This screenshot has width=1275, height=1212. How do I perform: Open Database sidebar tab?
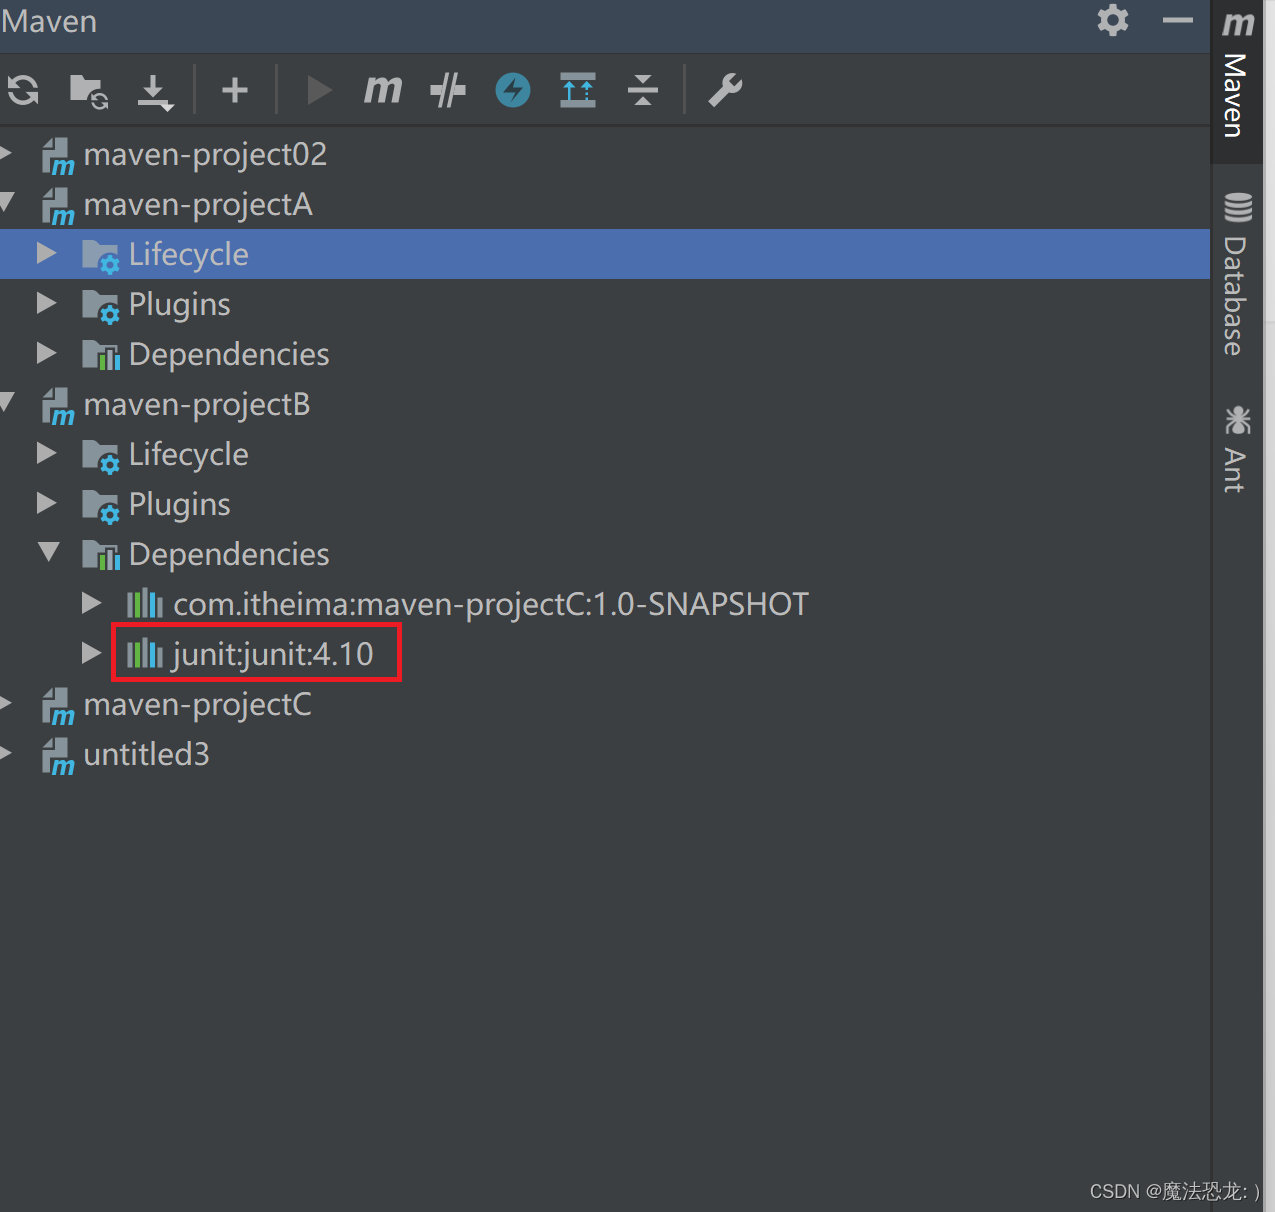tap(1237, 273)
